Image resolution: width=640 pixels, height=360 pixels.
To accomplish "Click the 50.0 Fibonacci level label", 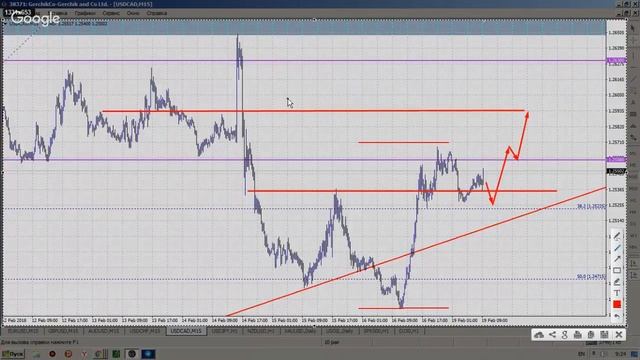I will (x=591, y=277).
